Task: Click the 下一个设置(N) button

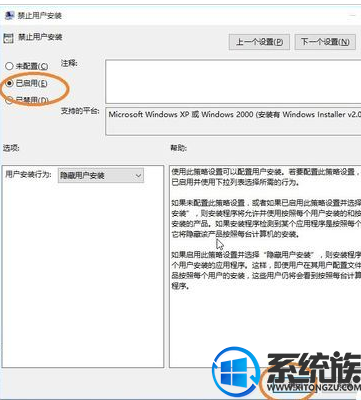Action: point(325,42)
